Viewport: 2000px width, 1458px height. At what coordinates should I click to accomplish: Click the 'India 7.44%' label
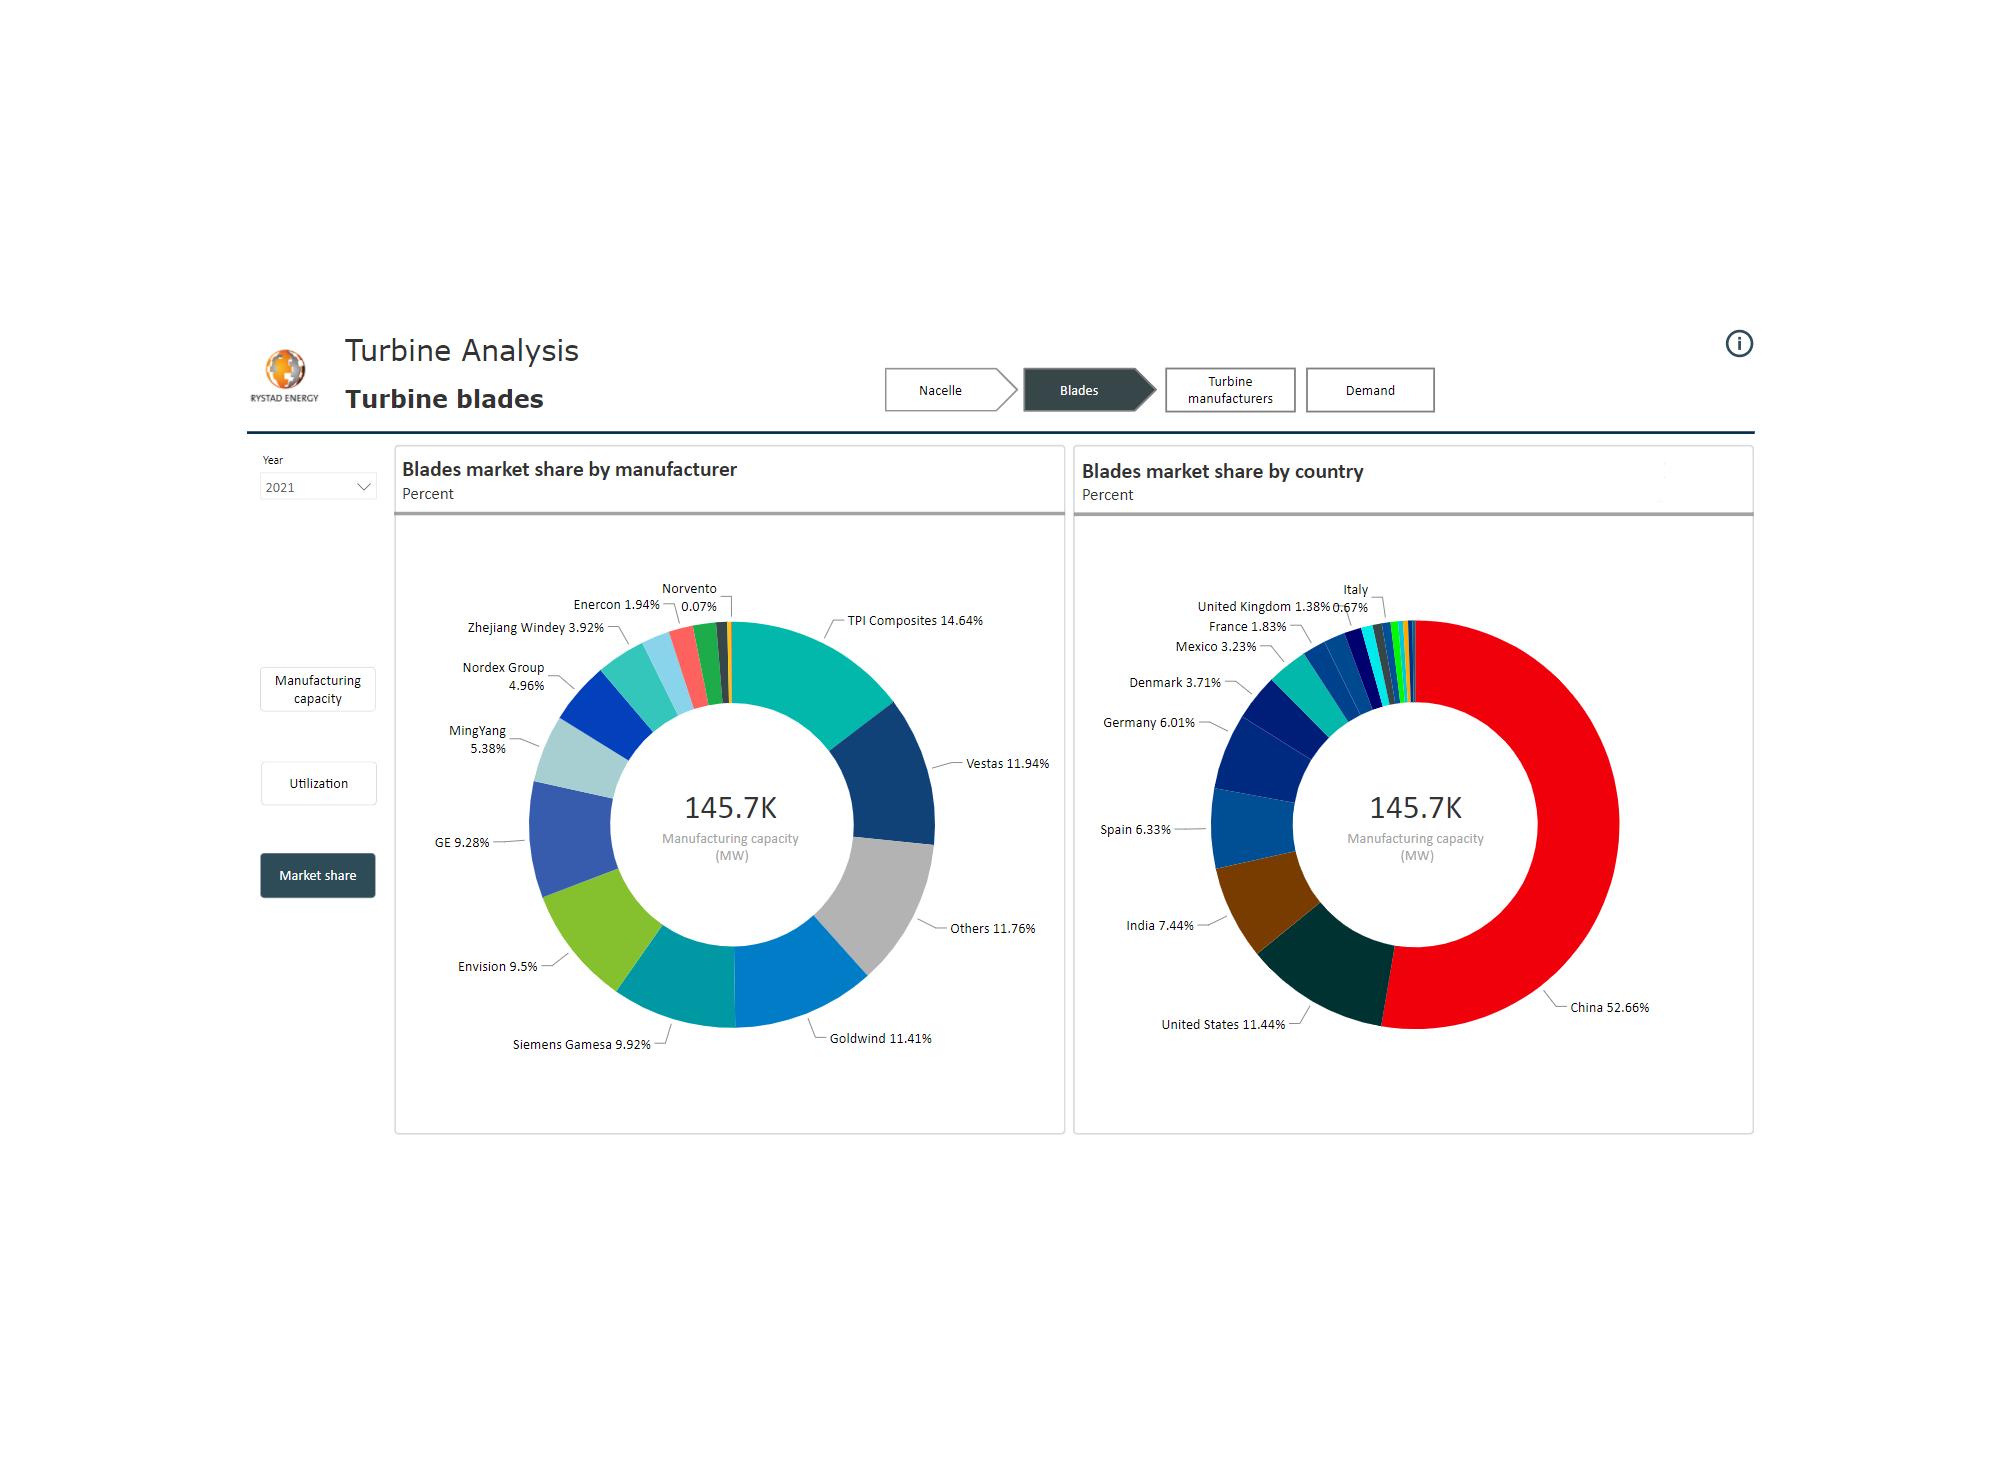1160,926
